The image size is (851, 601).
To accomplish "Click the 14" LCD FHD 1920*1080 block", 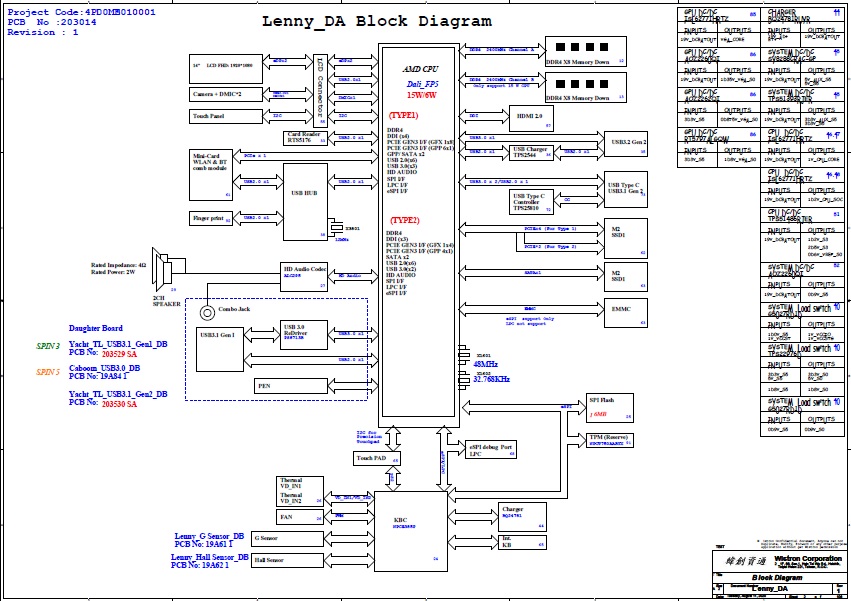I will pyautogui.click(x=226, y=69).
